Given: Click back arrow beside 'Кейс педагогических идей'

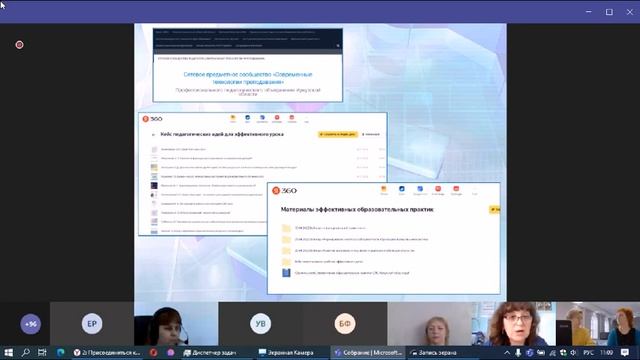Looking at the screenshot, I should 153,134.
